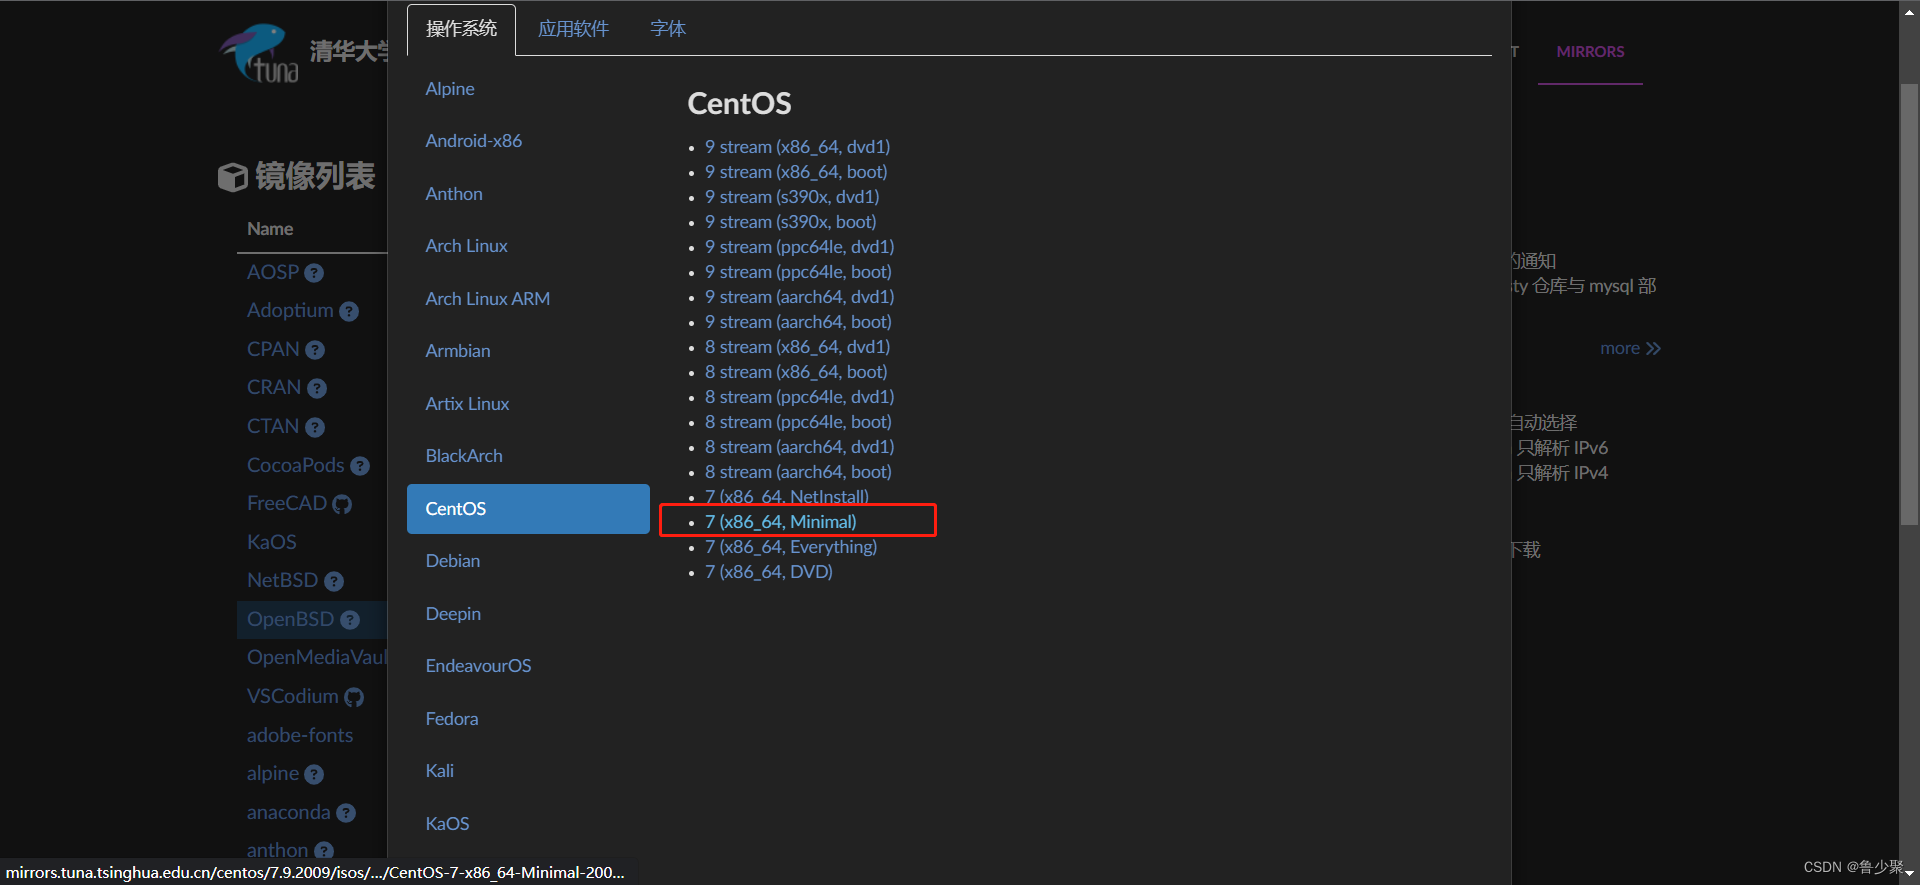Download 8 stream (x86_64, dvd1) image
The height and width of the screenshot is (885, 1920).
(797, 347)
